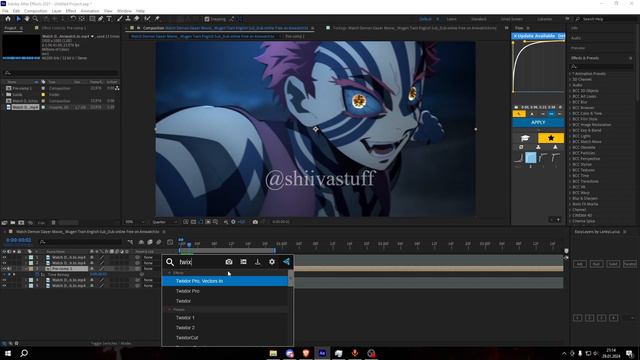The width and height of the screenshot is (640, 360).
Task: Select the Hand tool
Action: 27,19
